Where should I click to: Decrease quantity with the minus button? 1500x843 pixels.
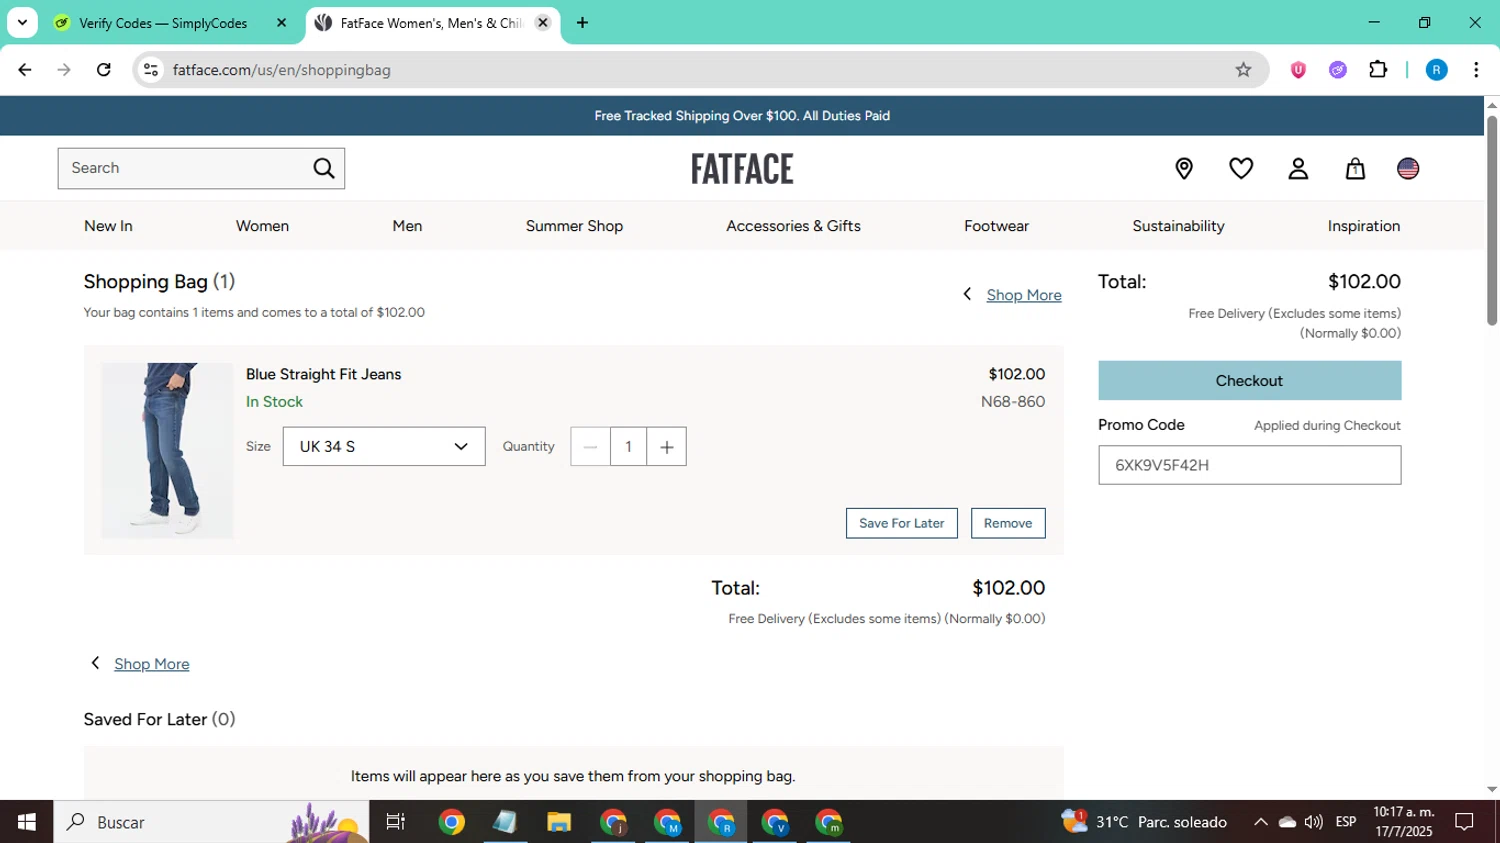point(590,446)
